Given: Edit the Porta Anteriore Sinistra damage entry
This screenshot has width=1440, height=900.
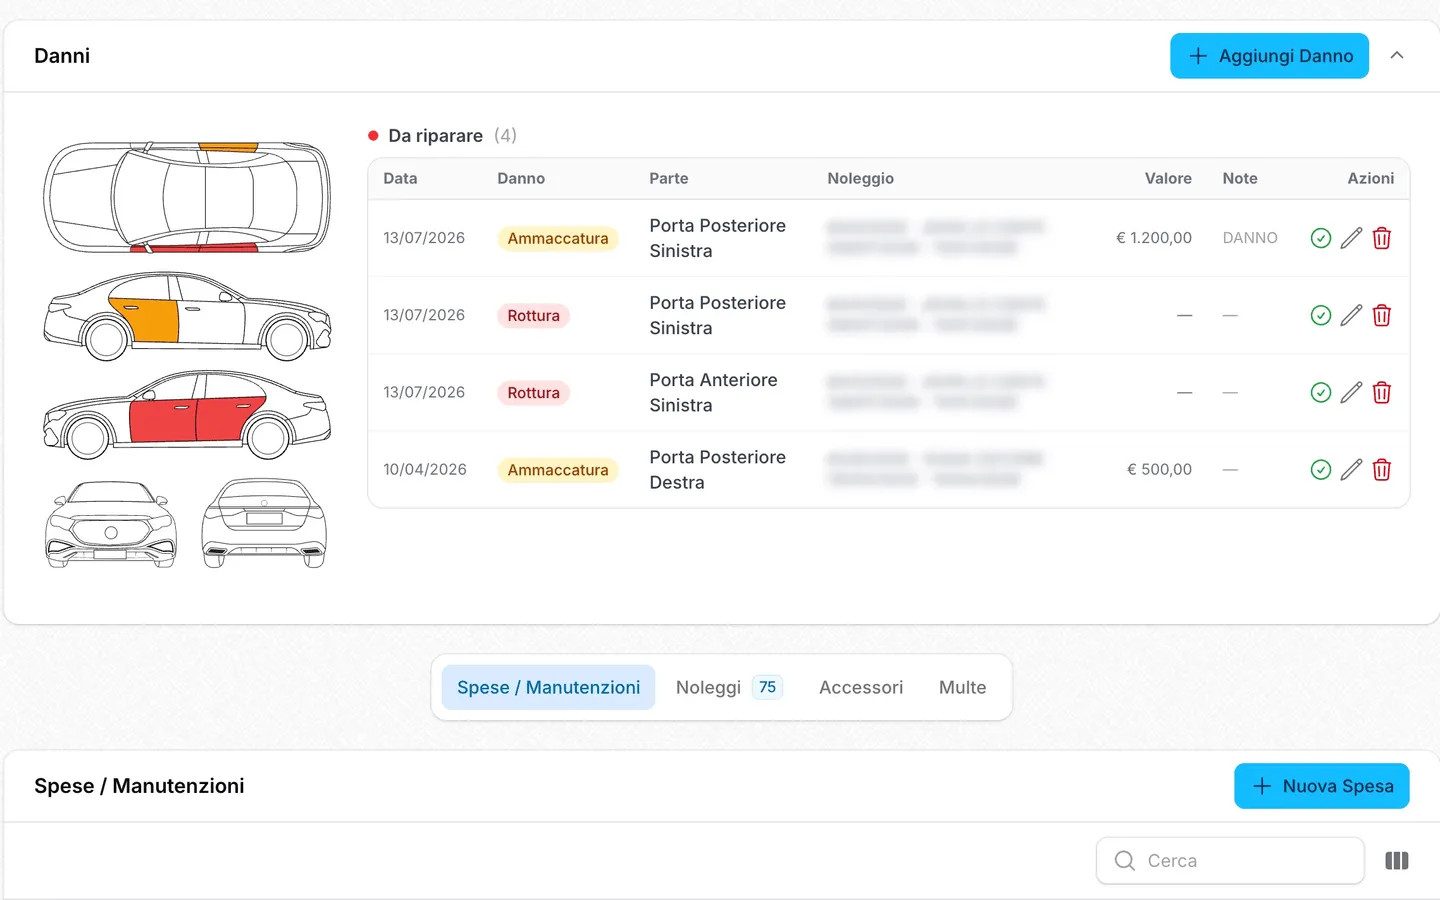Looking at the screenshot, I should (x=1351, y=392).
